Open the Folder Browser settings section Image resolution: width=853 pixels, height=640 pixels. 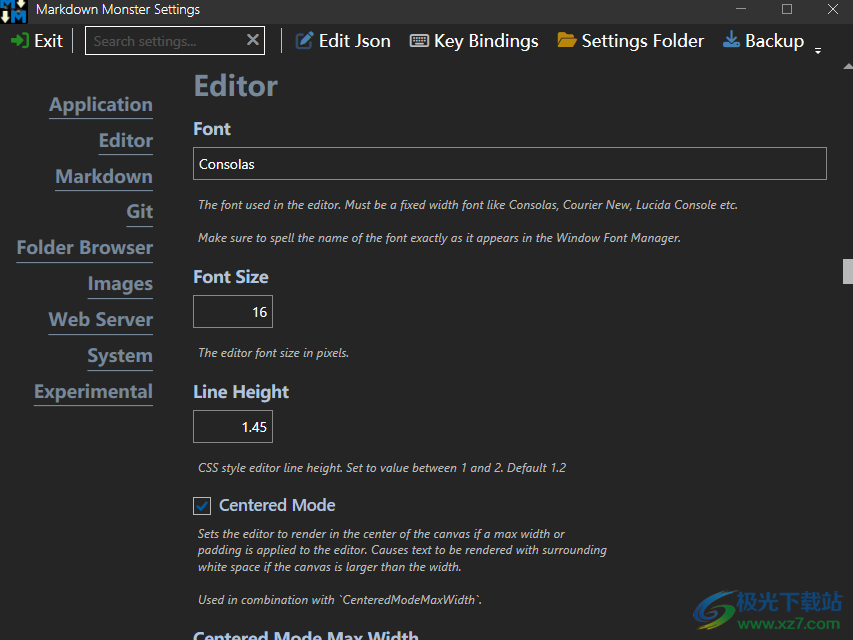coord(85,248)
